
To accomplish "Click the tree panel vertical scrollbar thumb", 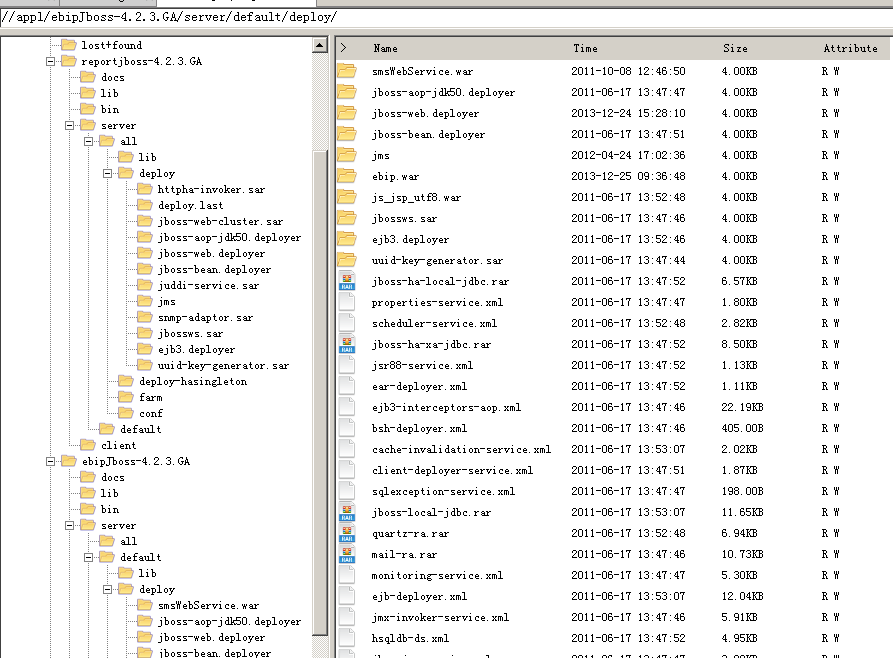I will [x=320, y=392].
